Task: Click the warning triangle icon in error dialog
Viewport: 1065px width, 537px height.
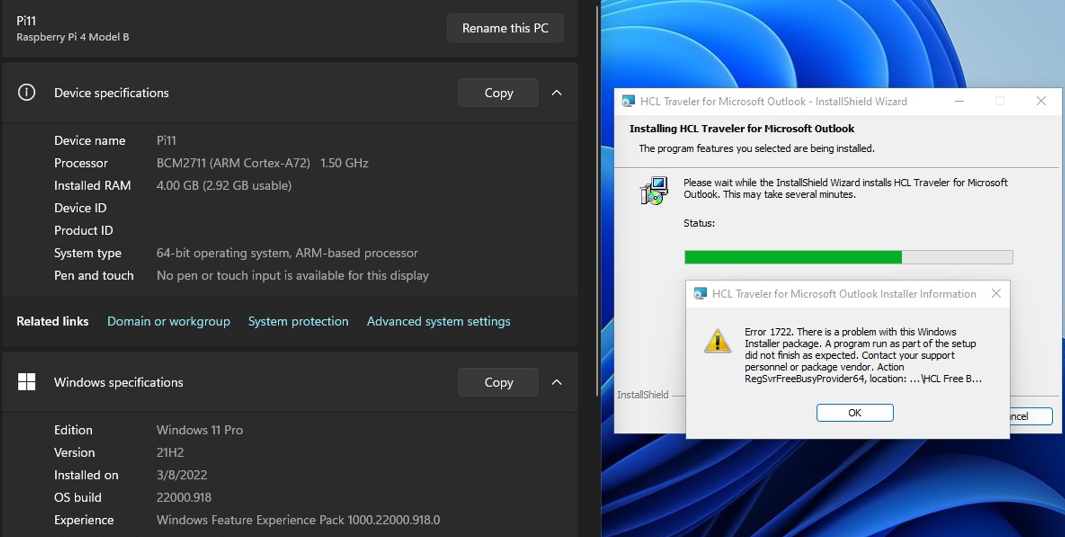Action: click(x=717, y=341)
